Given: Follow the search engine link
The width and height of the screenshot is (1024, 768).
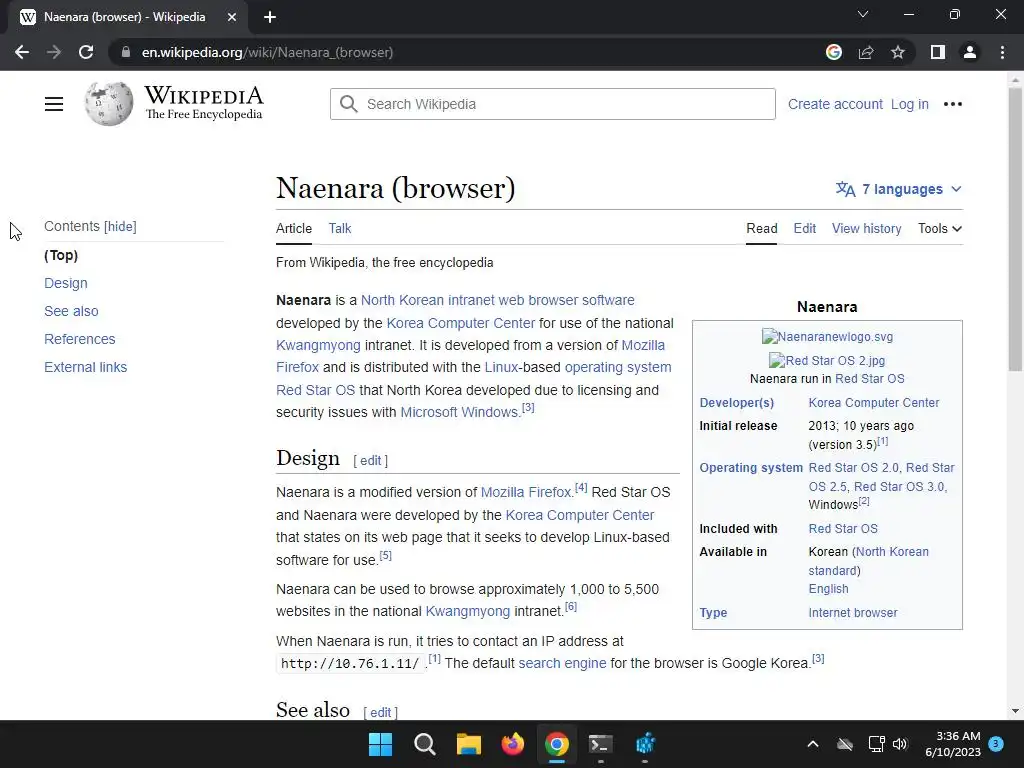Looking at the screenshot, I should (x=562, y=664).
